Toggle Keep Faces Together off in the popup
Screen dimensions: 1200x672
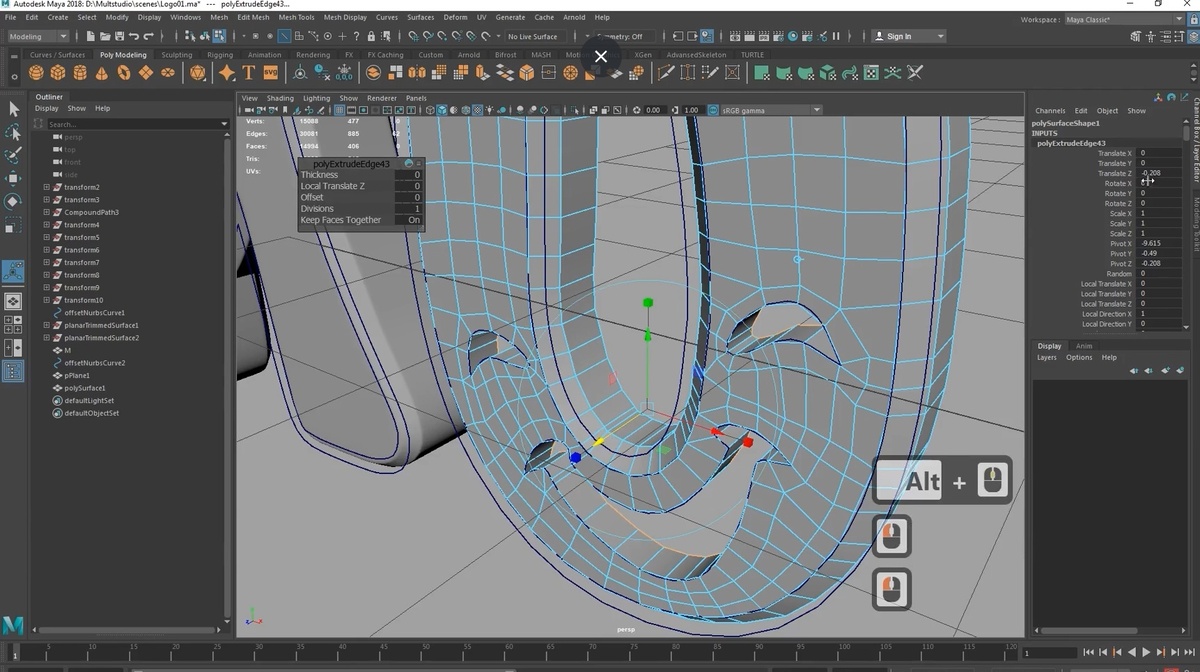point(411,220)
